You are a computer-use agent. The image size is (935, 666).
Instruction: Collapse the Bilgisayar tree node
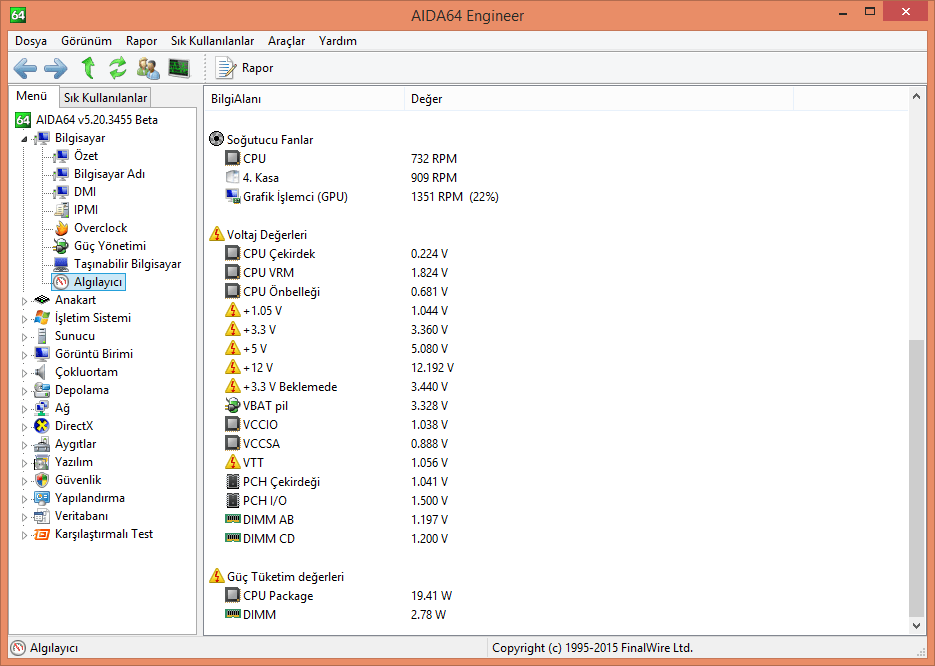click(x=24, y=139)
